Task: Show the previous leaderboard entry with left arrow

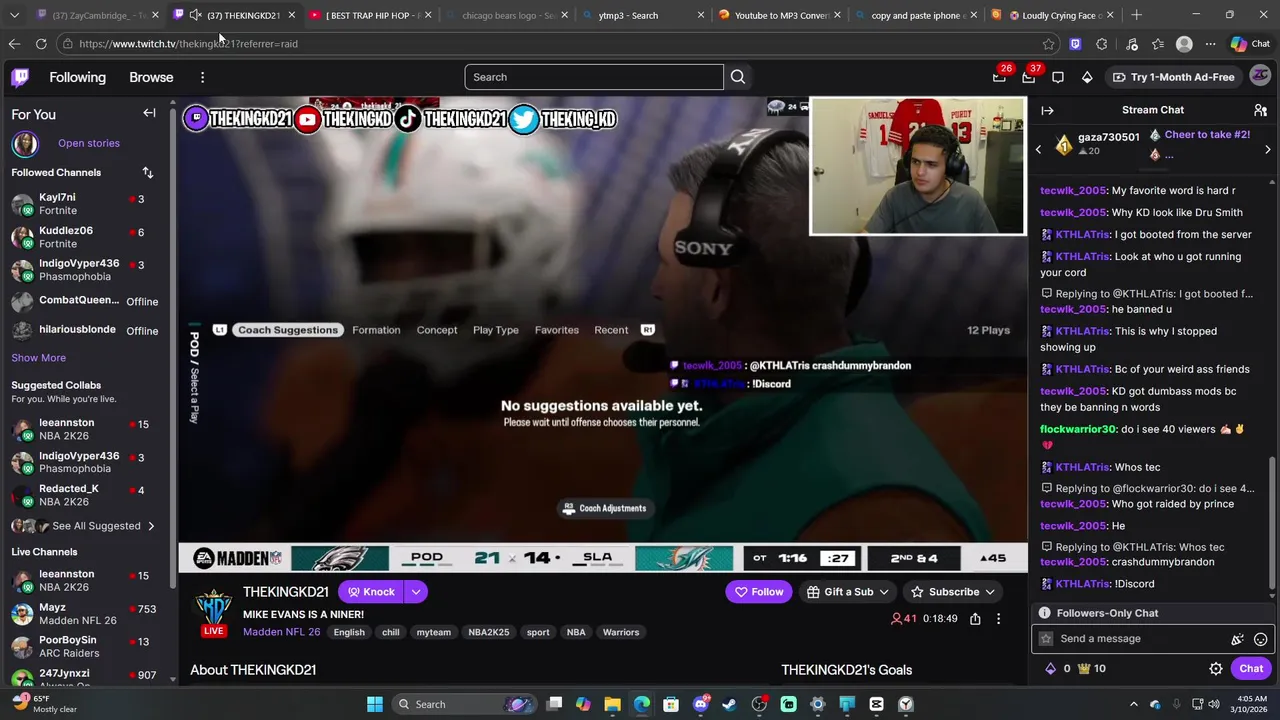Action: [1038, 150]
